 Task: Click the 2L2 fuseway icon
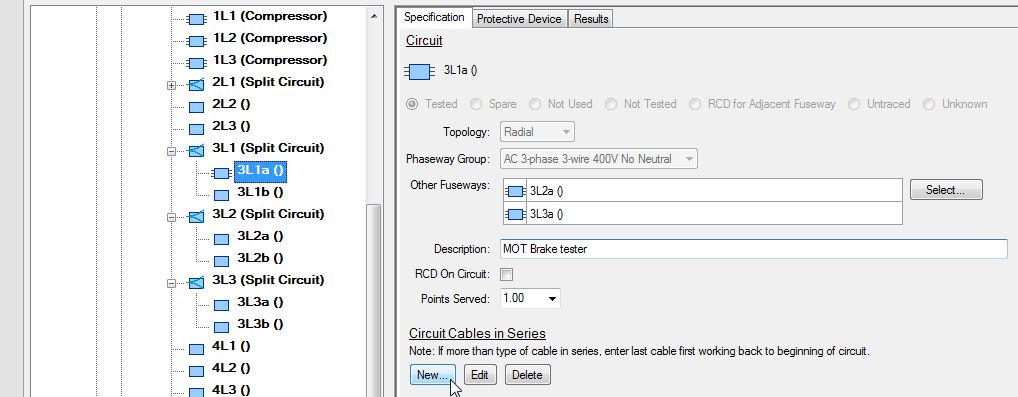click(196, 107)
